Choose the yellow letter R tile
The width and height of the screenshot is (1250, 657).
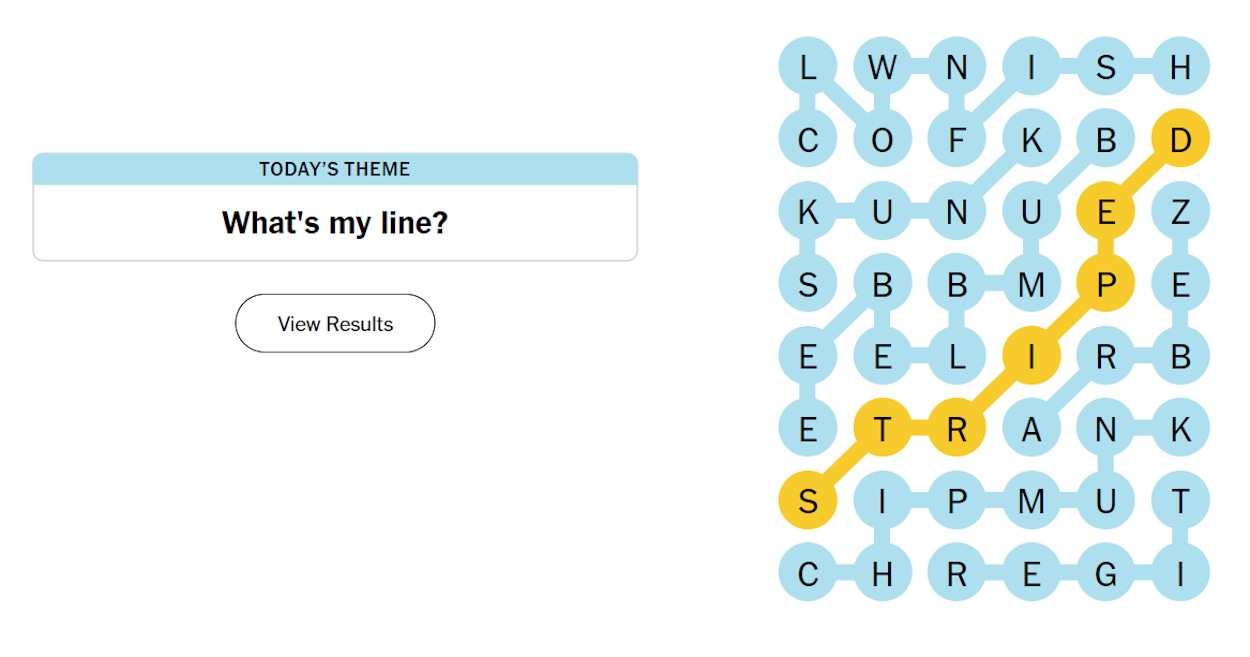(x=957, y=429)
